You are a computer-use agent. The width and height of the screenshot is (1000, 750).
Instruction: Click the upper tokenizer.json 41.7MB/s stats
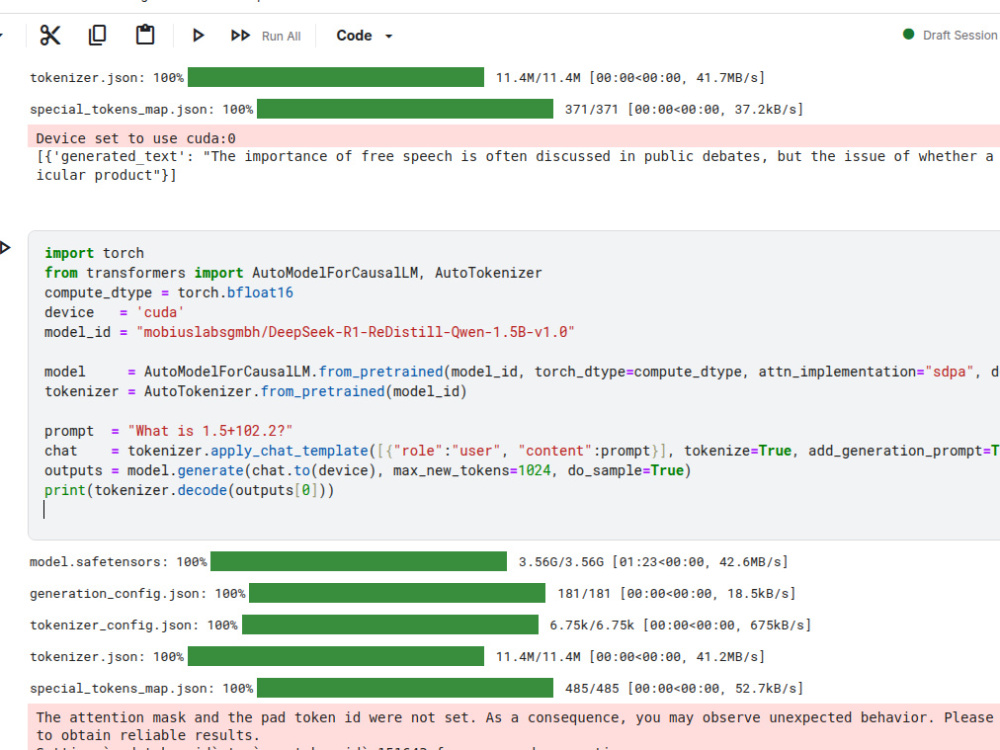pyautogui.click(x=630, y=77)
